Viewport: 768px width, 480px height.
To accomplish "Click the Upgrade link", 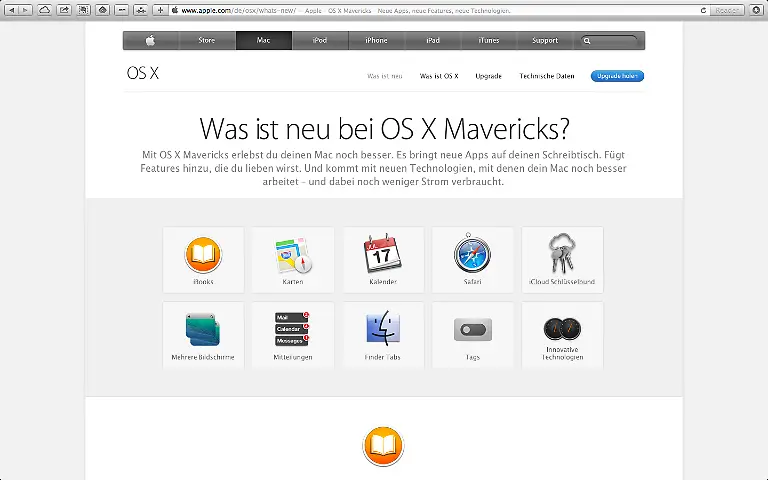I will (x=488, y=76).
